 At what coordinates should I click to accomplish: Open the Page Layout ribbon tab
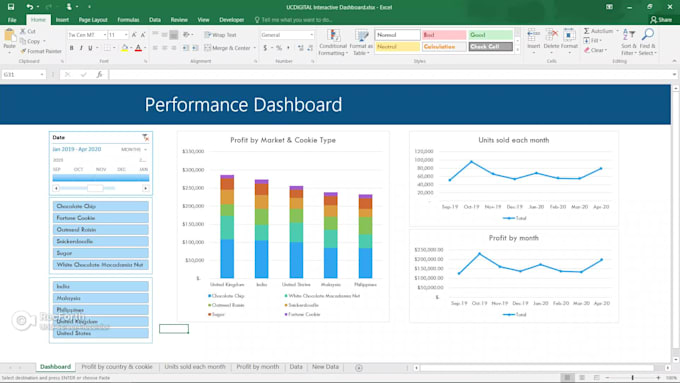[x=93, y=20]
